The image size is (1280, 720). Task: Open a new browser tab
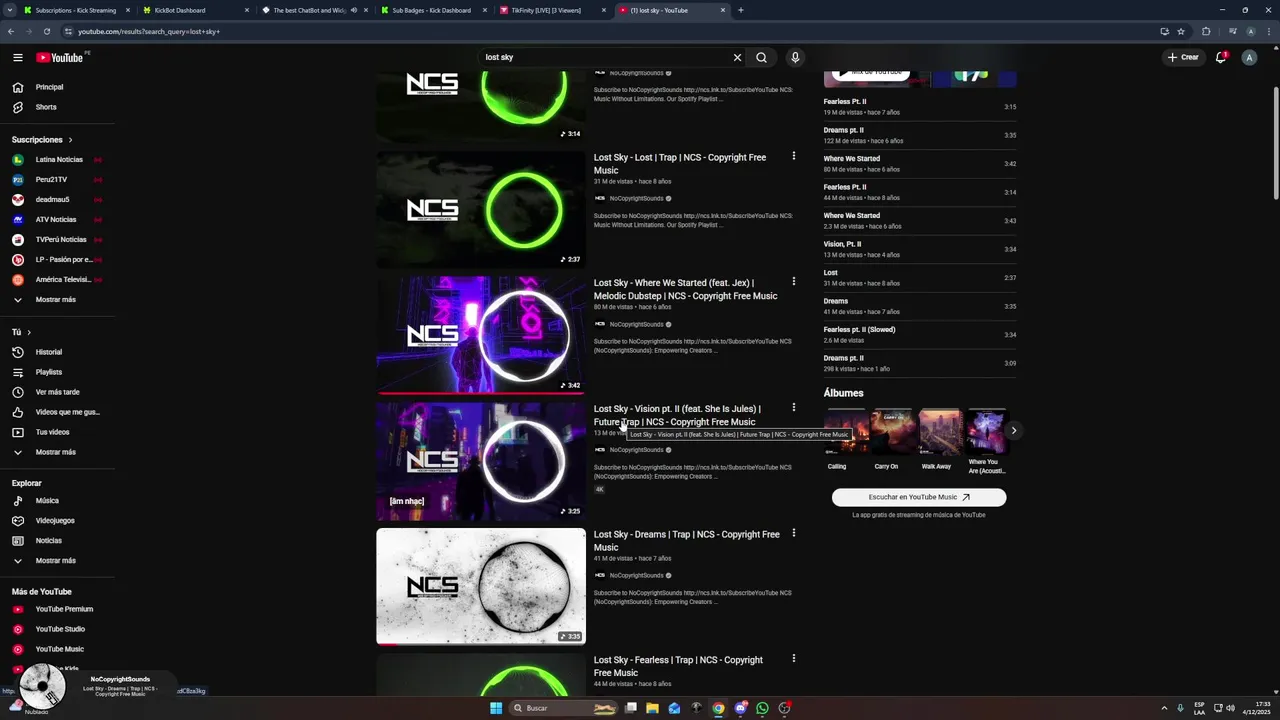click(740, 10)
